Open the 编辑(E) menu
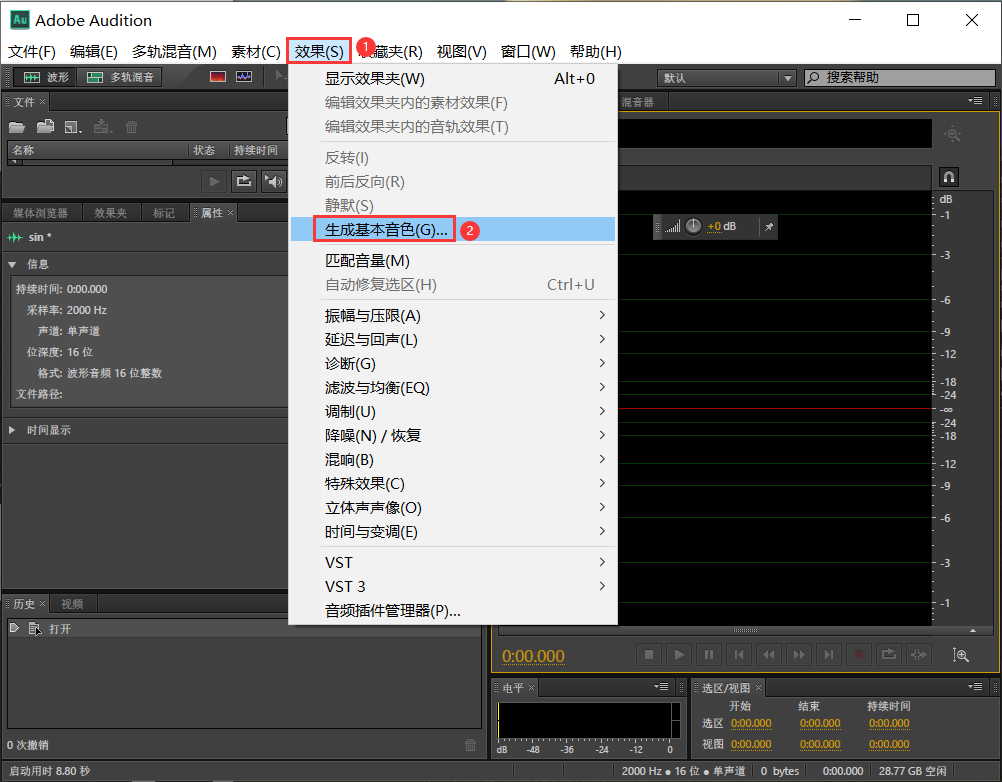This screenshot has height=782, width=1002. pos(93,51)
